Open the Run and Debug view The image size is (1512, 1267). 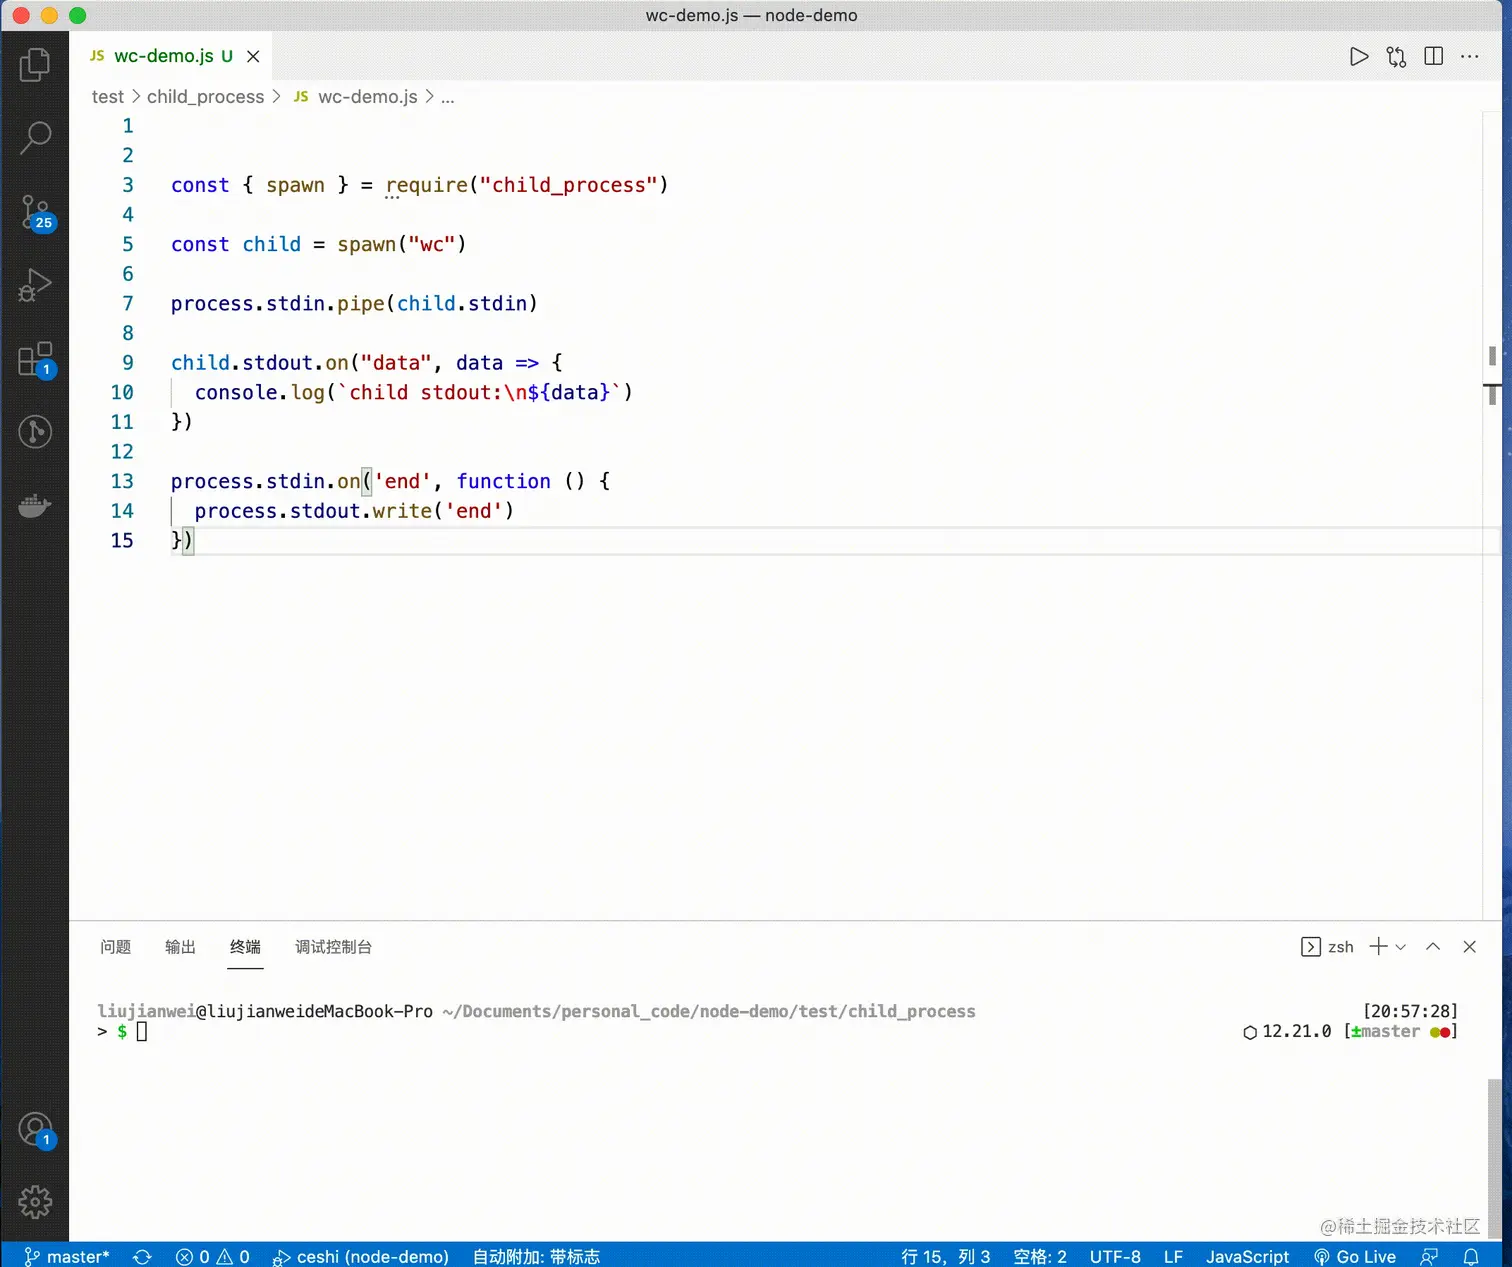(35, 285)
